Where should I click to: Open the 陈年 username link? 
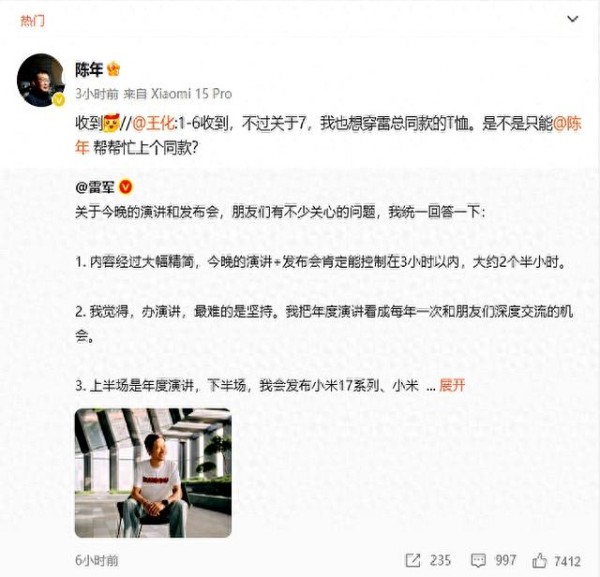pyautogui.click(x=89, y=70)
